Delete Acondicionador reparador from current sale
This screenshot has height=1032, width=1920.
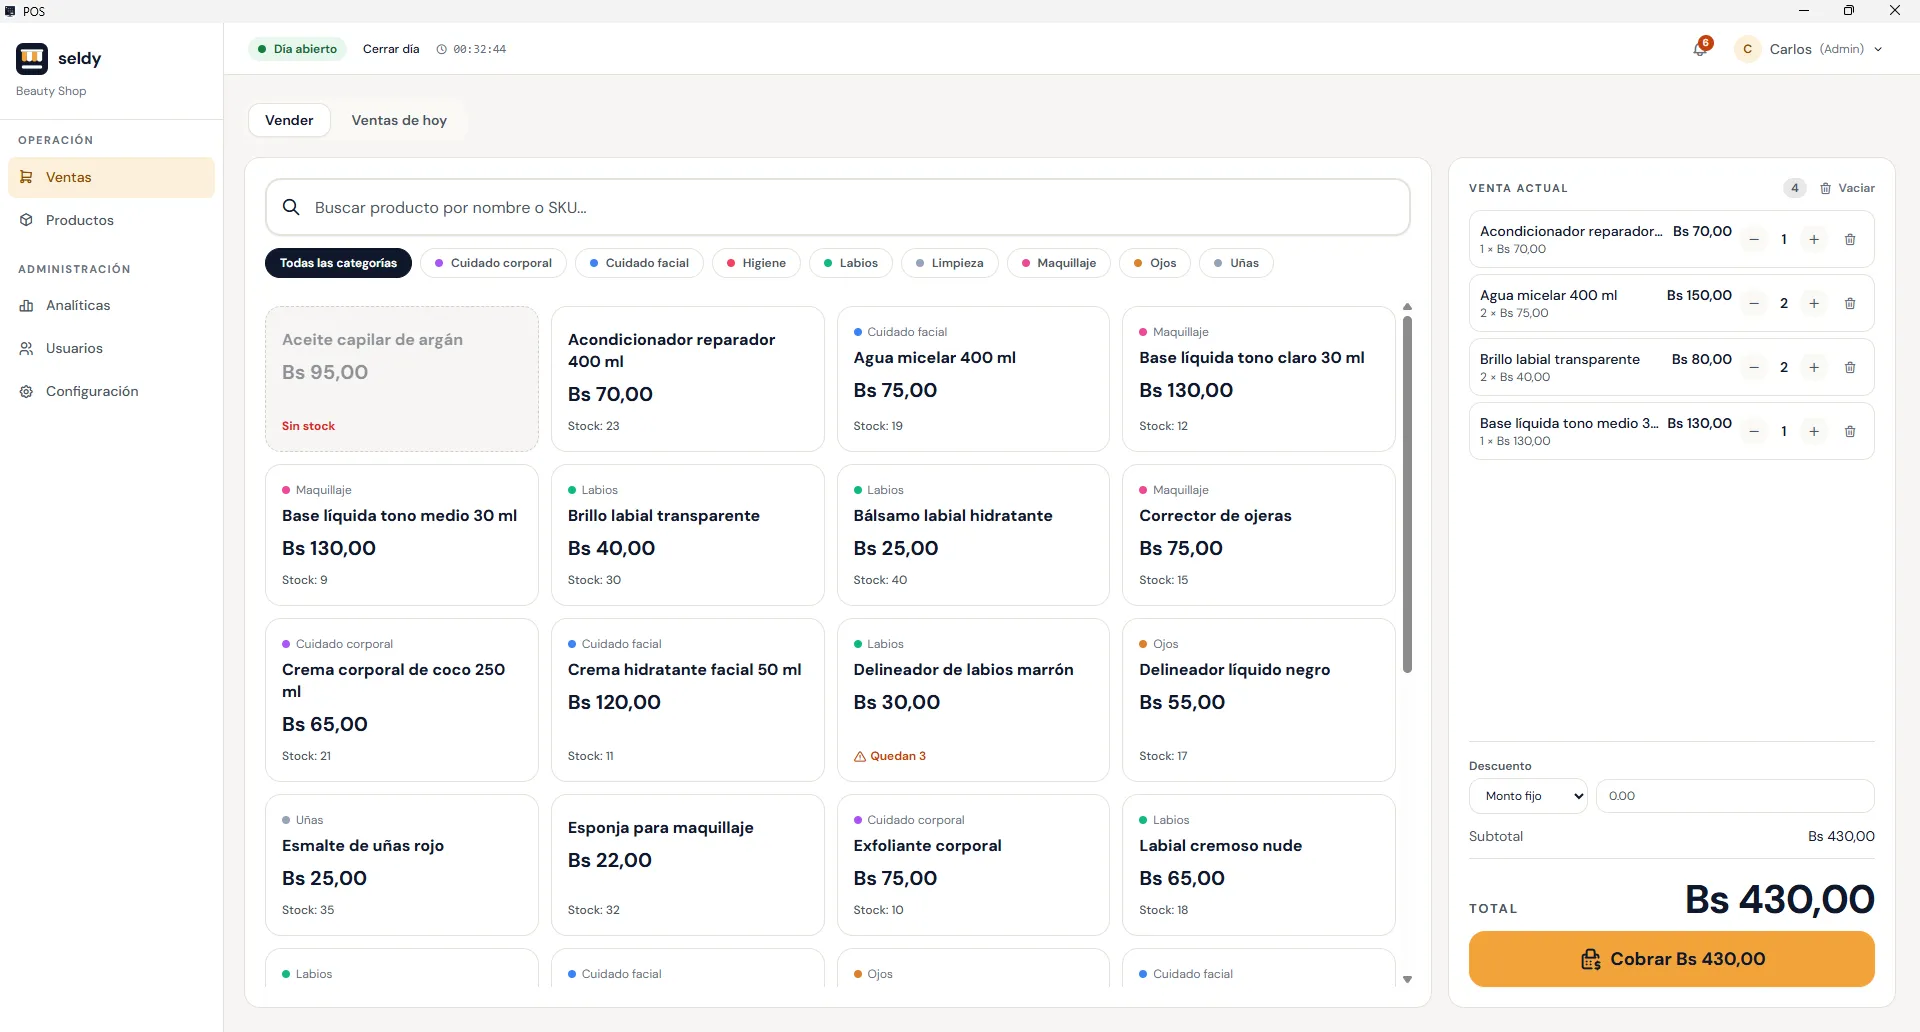[1850, 240]
